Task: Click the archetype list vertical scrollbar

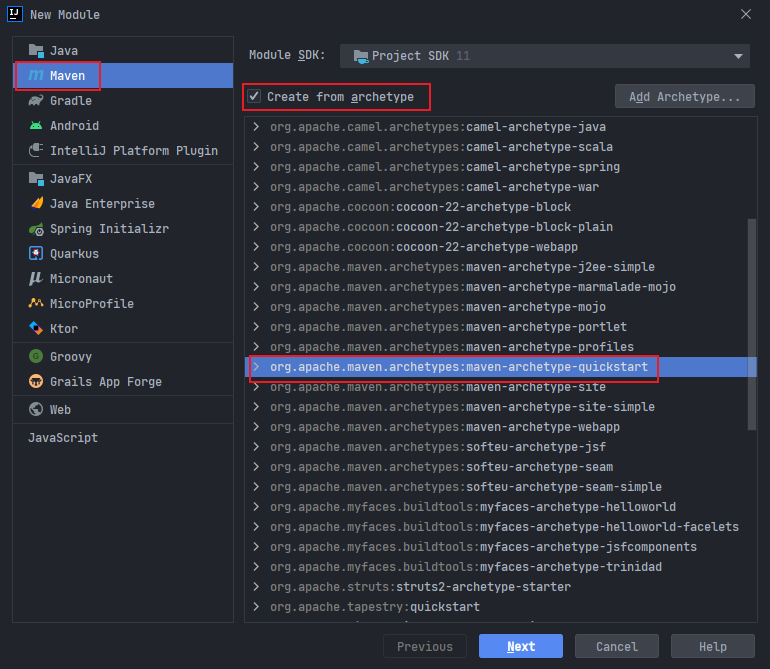Action: click(x=752, y=324)
